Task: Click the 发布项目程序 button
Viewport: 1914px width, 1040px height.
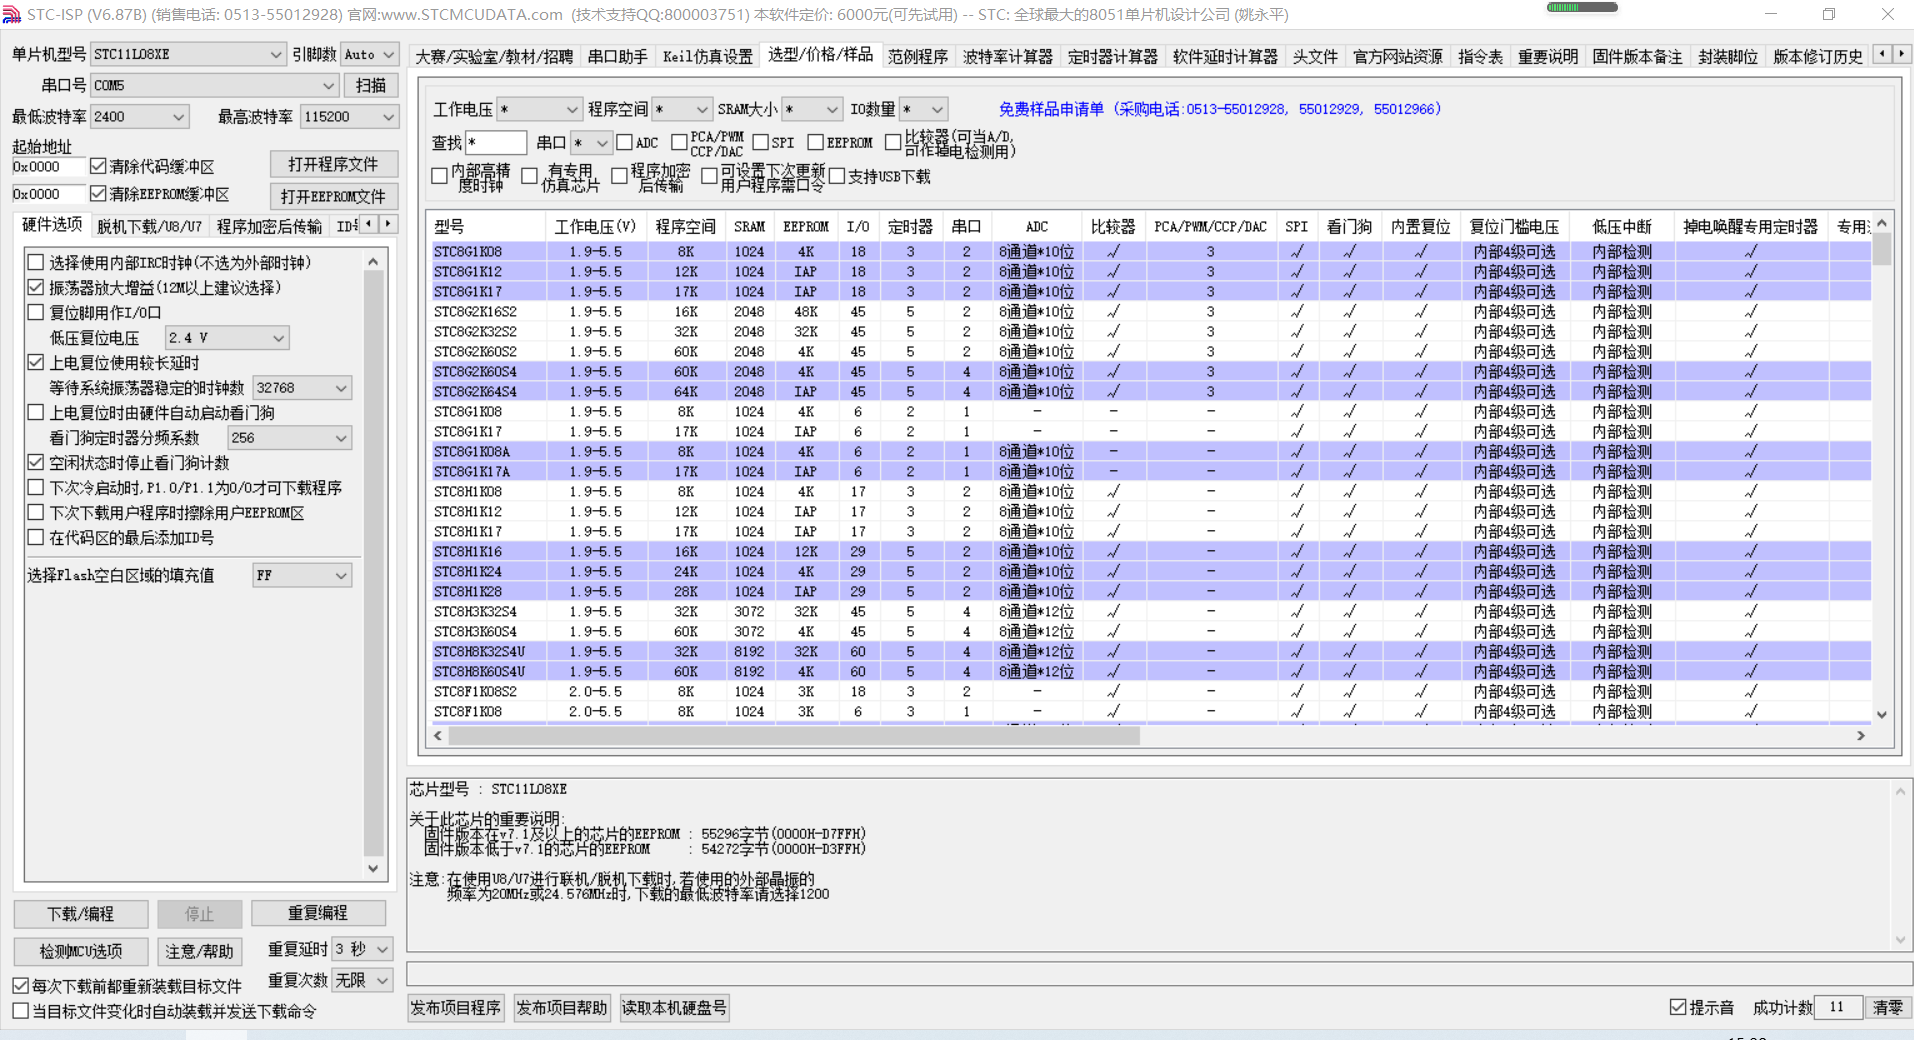Action: (x=455, y=1007)
